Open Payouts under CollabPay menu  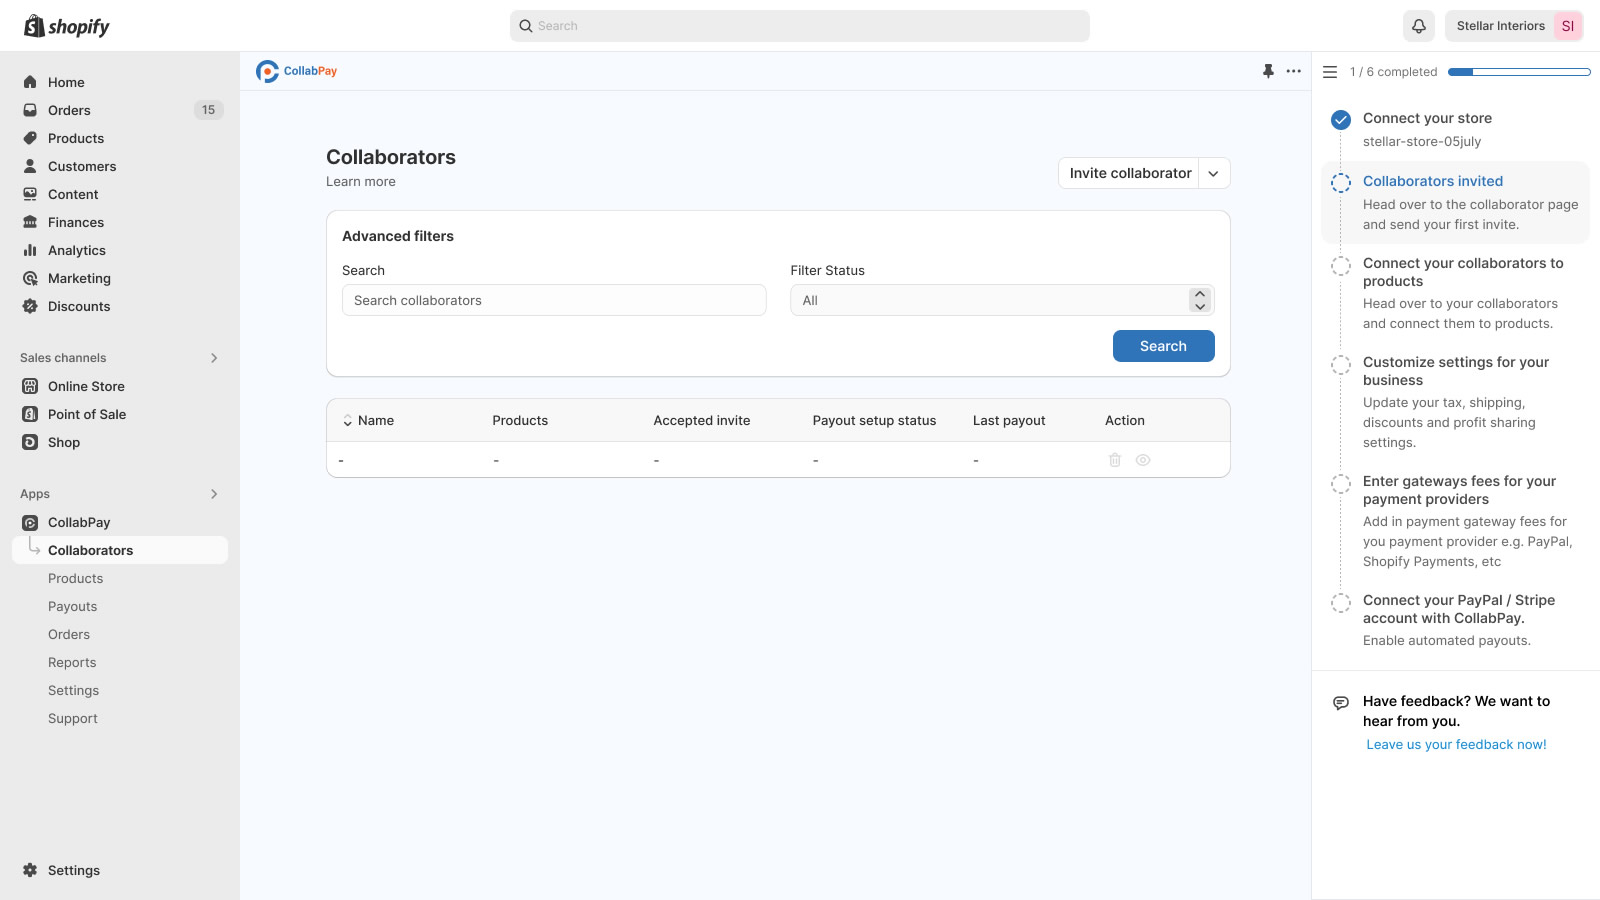point(73,606)
